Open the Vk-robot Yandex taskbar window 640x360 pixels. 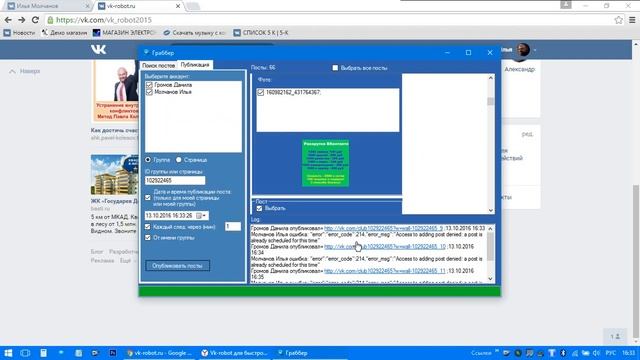(234, 353)
